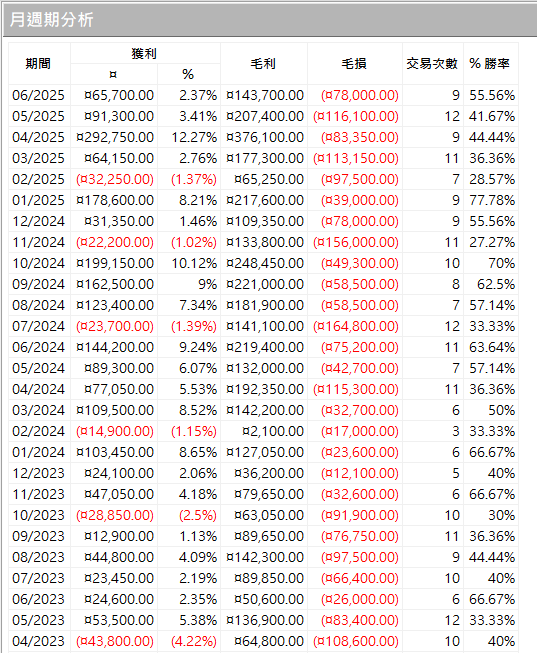Click the 毛損 column header
This screenshot has width=537, height=653.
(x=355, y=64)
